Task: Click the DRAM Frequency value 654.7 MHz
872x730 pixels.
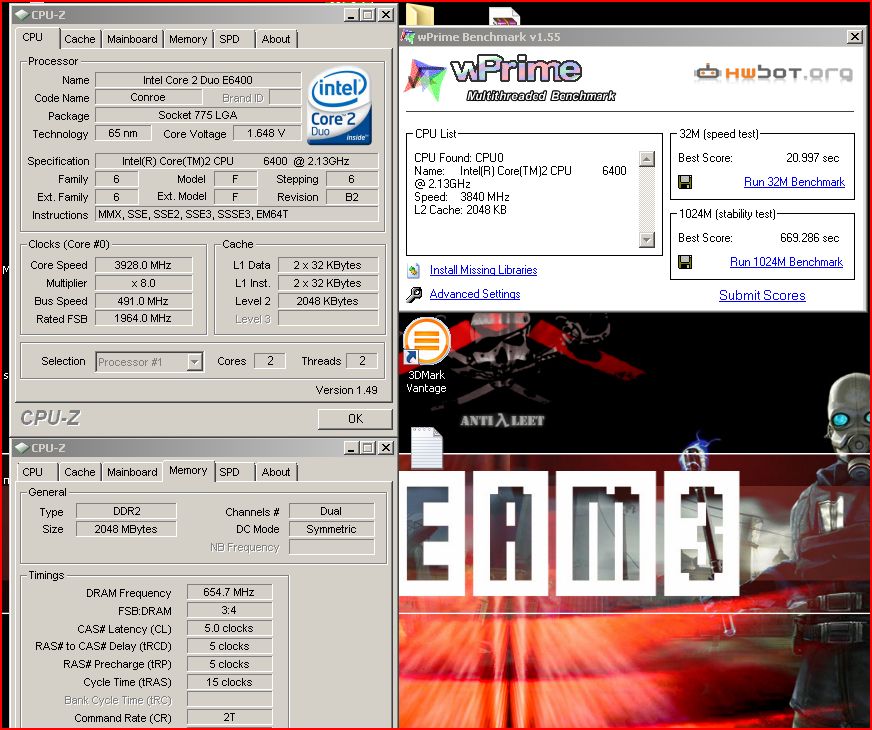Action: 229,592
